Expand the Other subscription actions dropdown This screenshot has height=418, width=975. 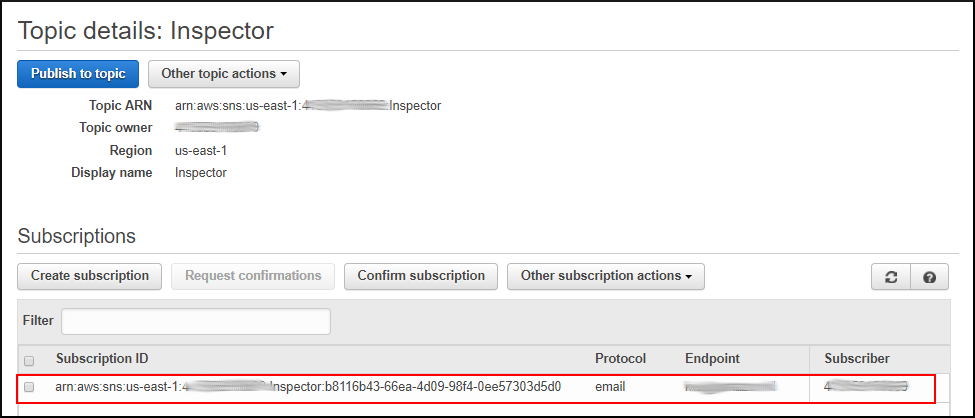pos(606,276)
